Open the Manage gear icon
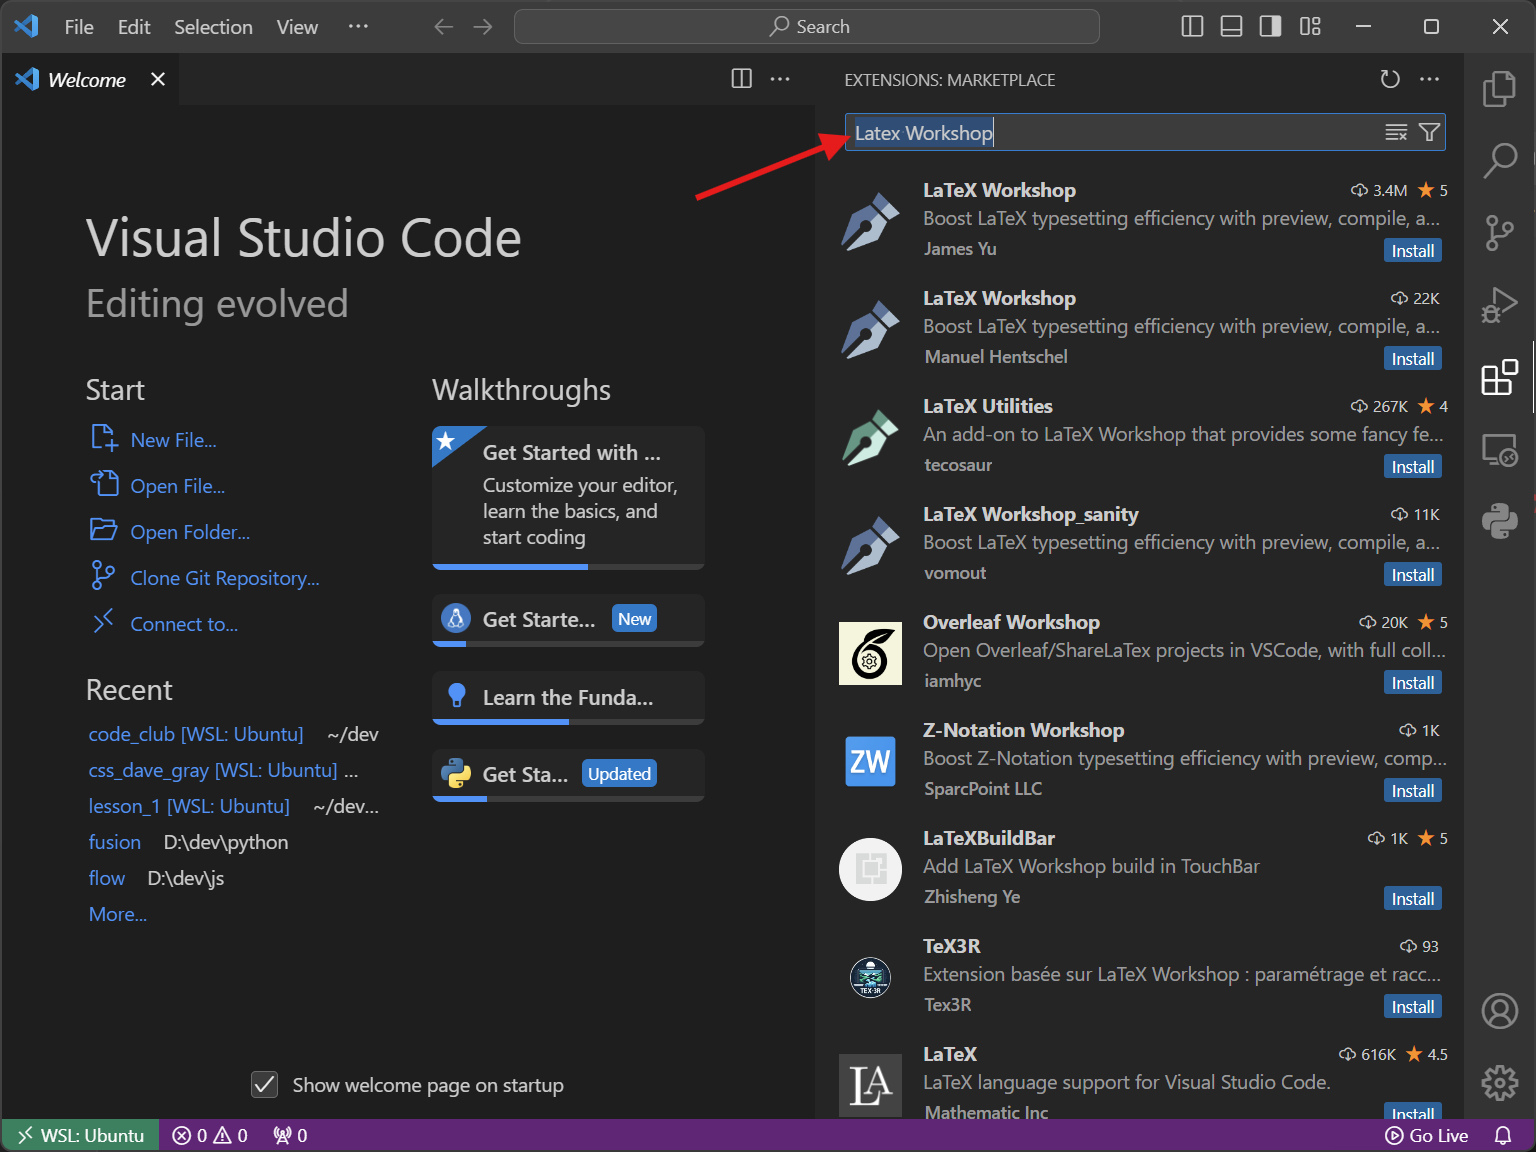Screen dimensions: 1536x1152 tap(1499, 1082)
